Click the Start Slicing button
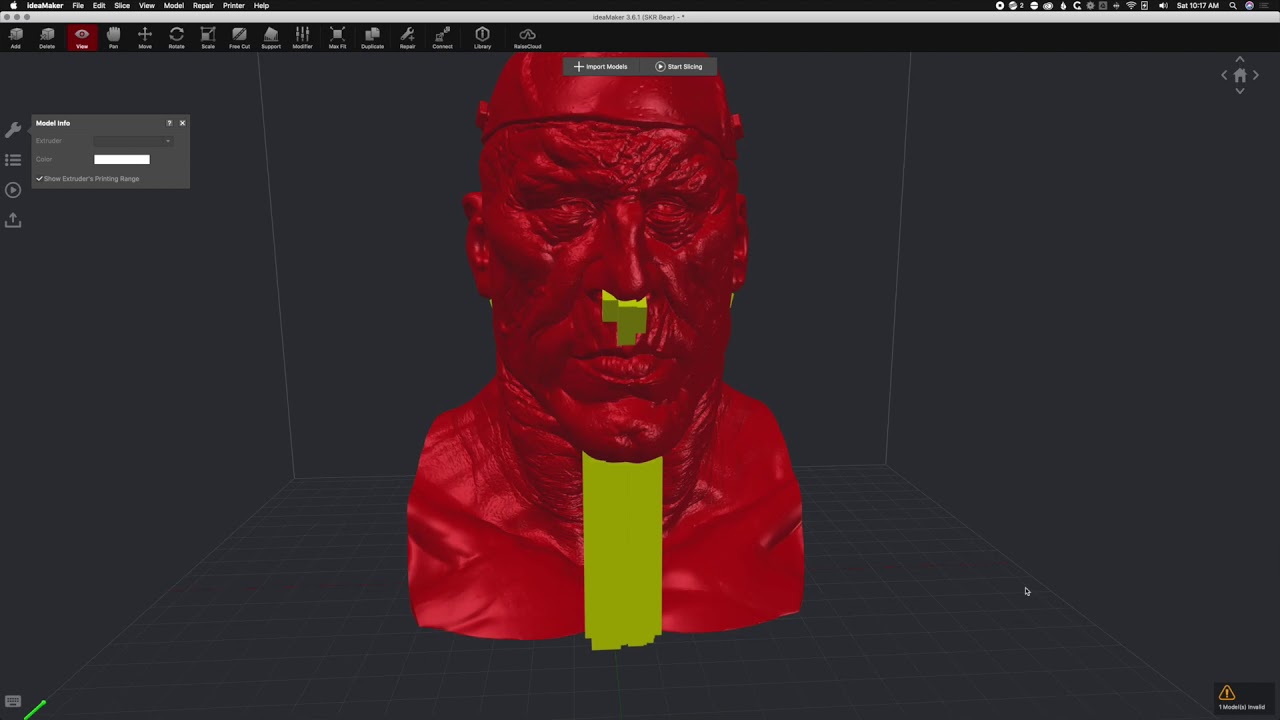Image resolution: width=1280 pixels, height=720 pixels. click(679, 67)
